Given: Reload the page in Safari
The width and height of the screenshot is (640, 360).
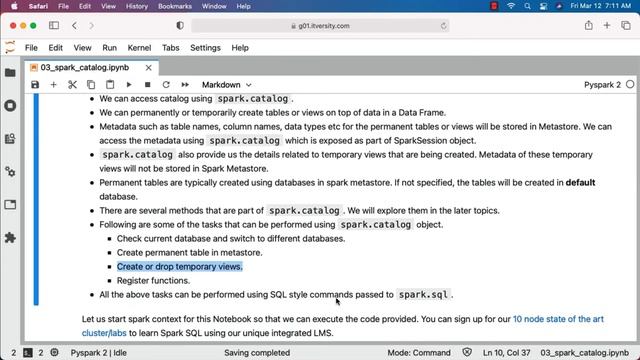Looking at the screenshot, I should (x=444, y=26).
